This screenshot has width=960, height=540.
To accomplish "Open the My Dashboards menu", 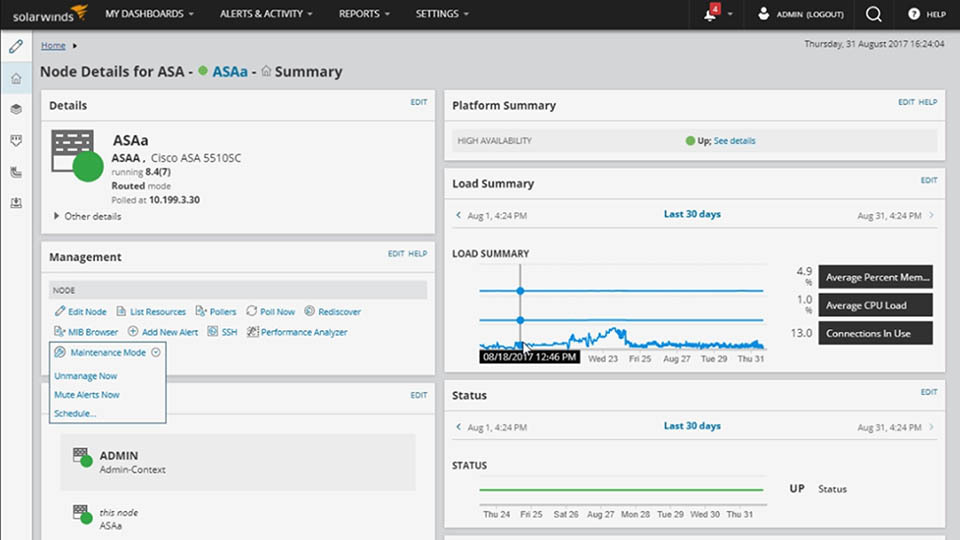I will point(149,13).
